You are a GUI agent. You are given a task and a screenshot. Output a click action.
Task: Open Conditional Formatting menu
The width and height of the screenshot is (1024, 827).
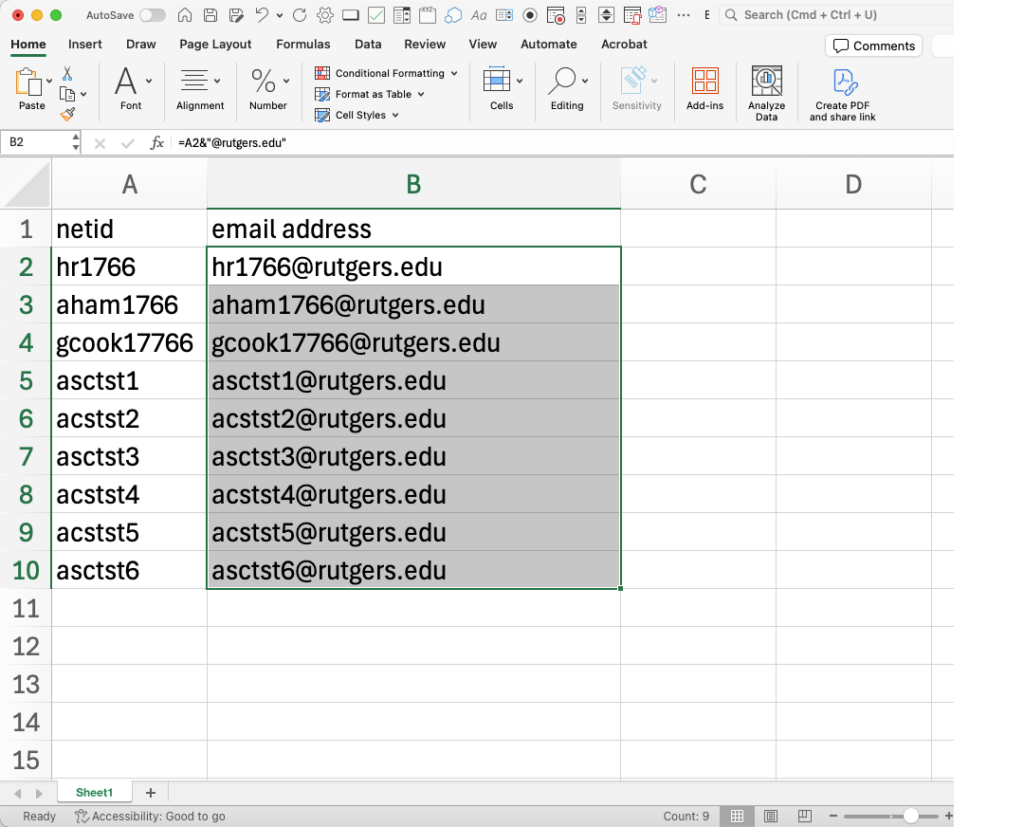click(x=386, y=73)
